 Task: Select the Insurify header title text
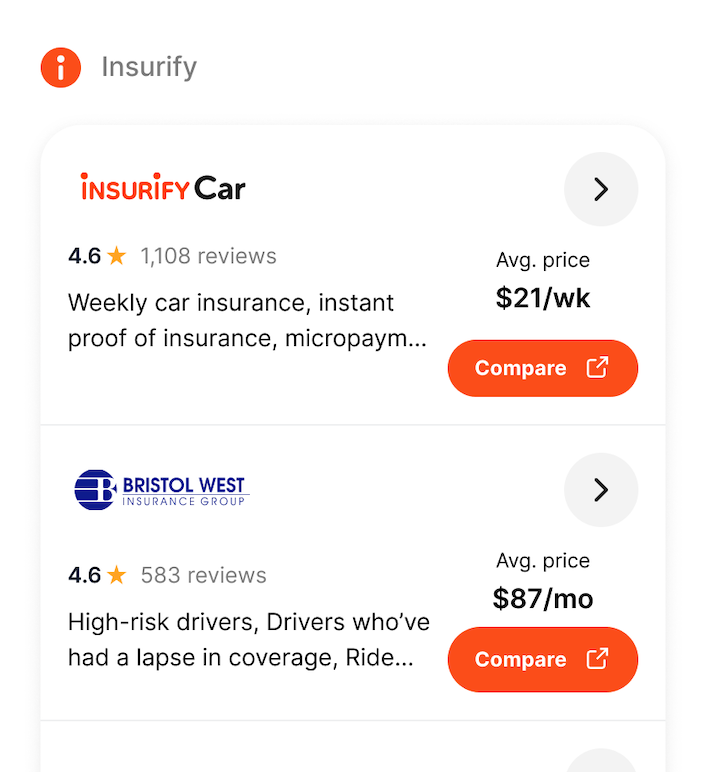[149, 67]
